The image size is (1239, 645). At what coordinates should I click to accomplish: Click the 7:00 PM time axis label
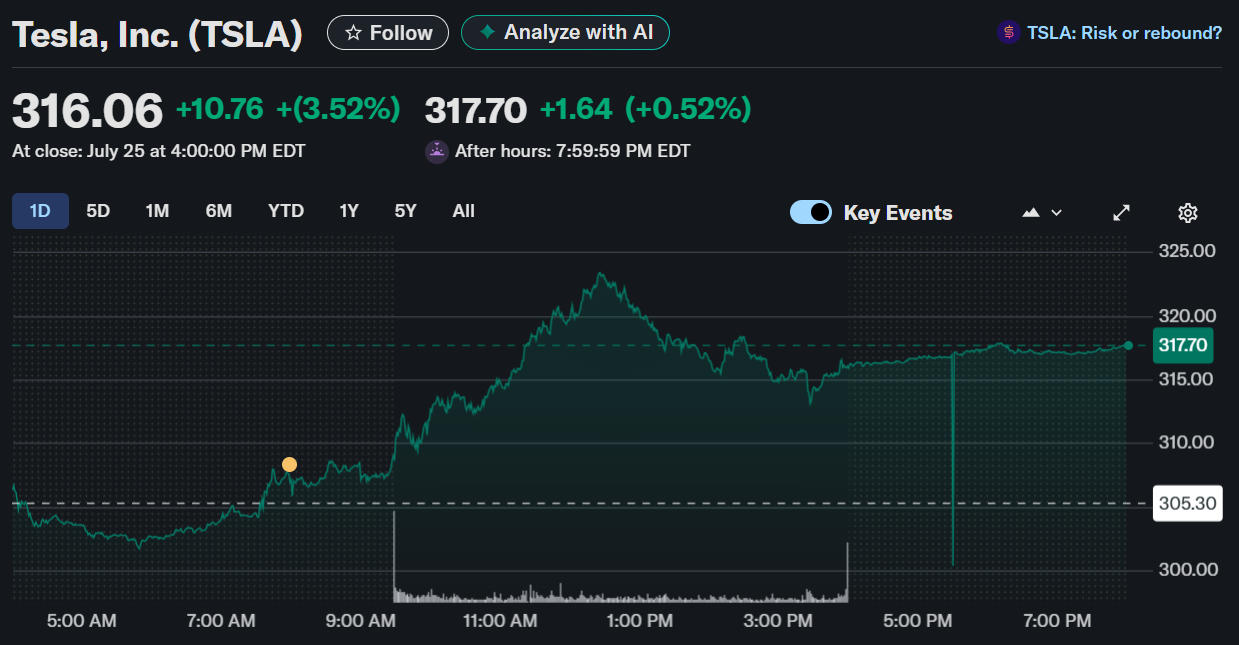coord(1056,621)
